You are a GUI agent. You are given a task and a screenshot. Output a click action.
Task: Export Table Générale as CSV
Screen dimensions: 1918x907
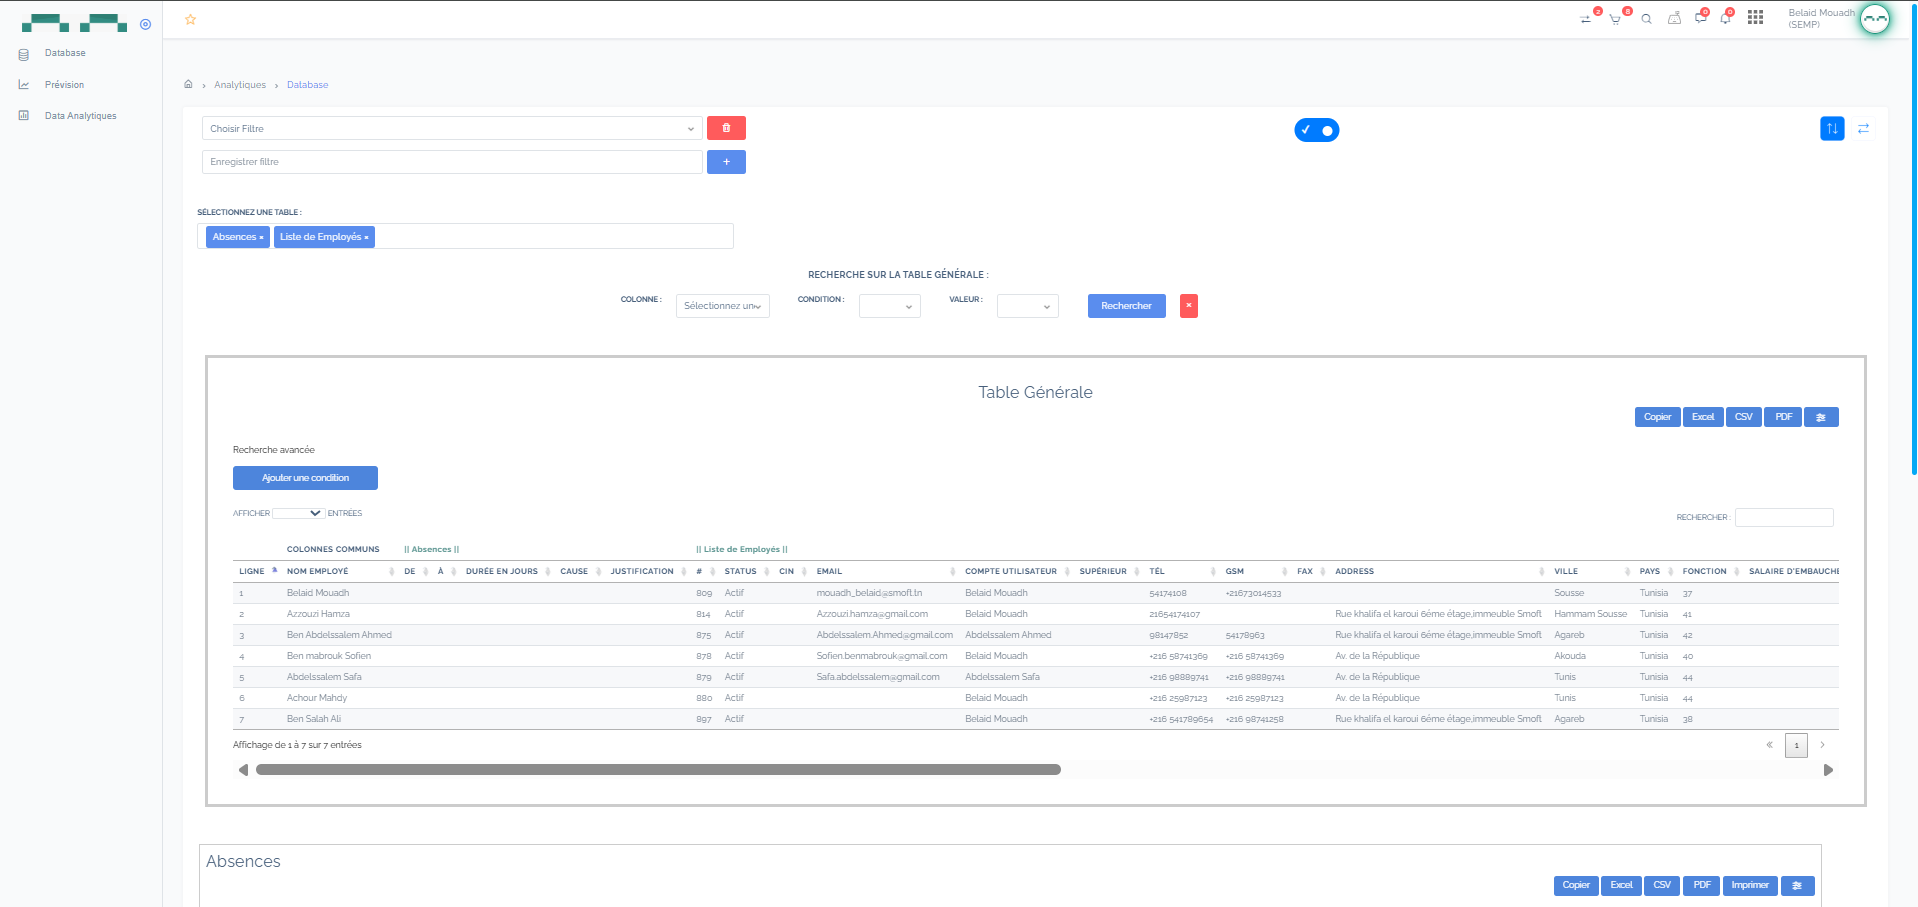1743,417
